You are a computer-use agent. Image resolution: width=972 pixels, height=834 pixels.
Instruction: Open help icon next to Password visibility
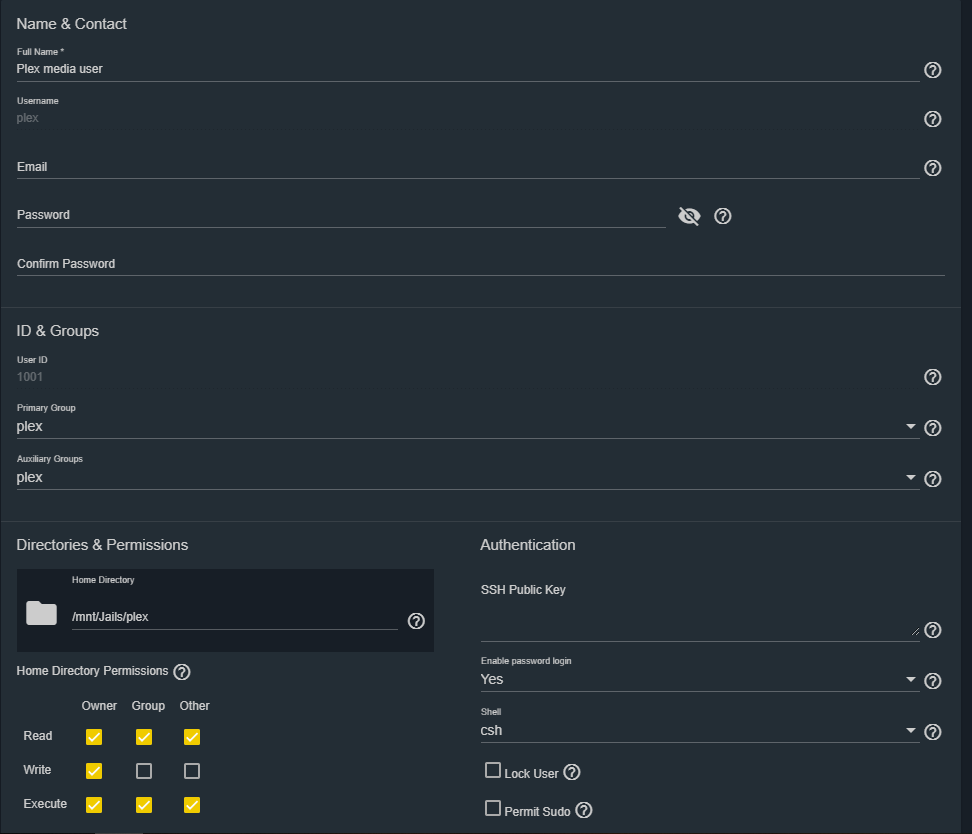click(722, 216)
